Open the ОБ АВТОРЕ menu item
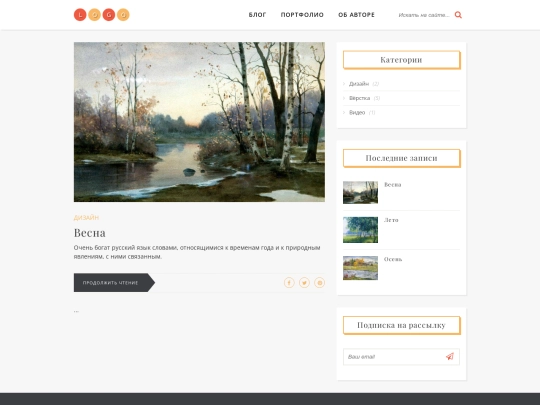This screenshot has width=540, height=405. pos(356,15)
